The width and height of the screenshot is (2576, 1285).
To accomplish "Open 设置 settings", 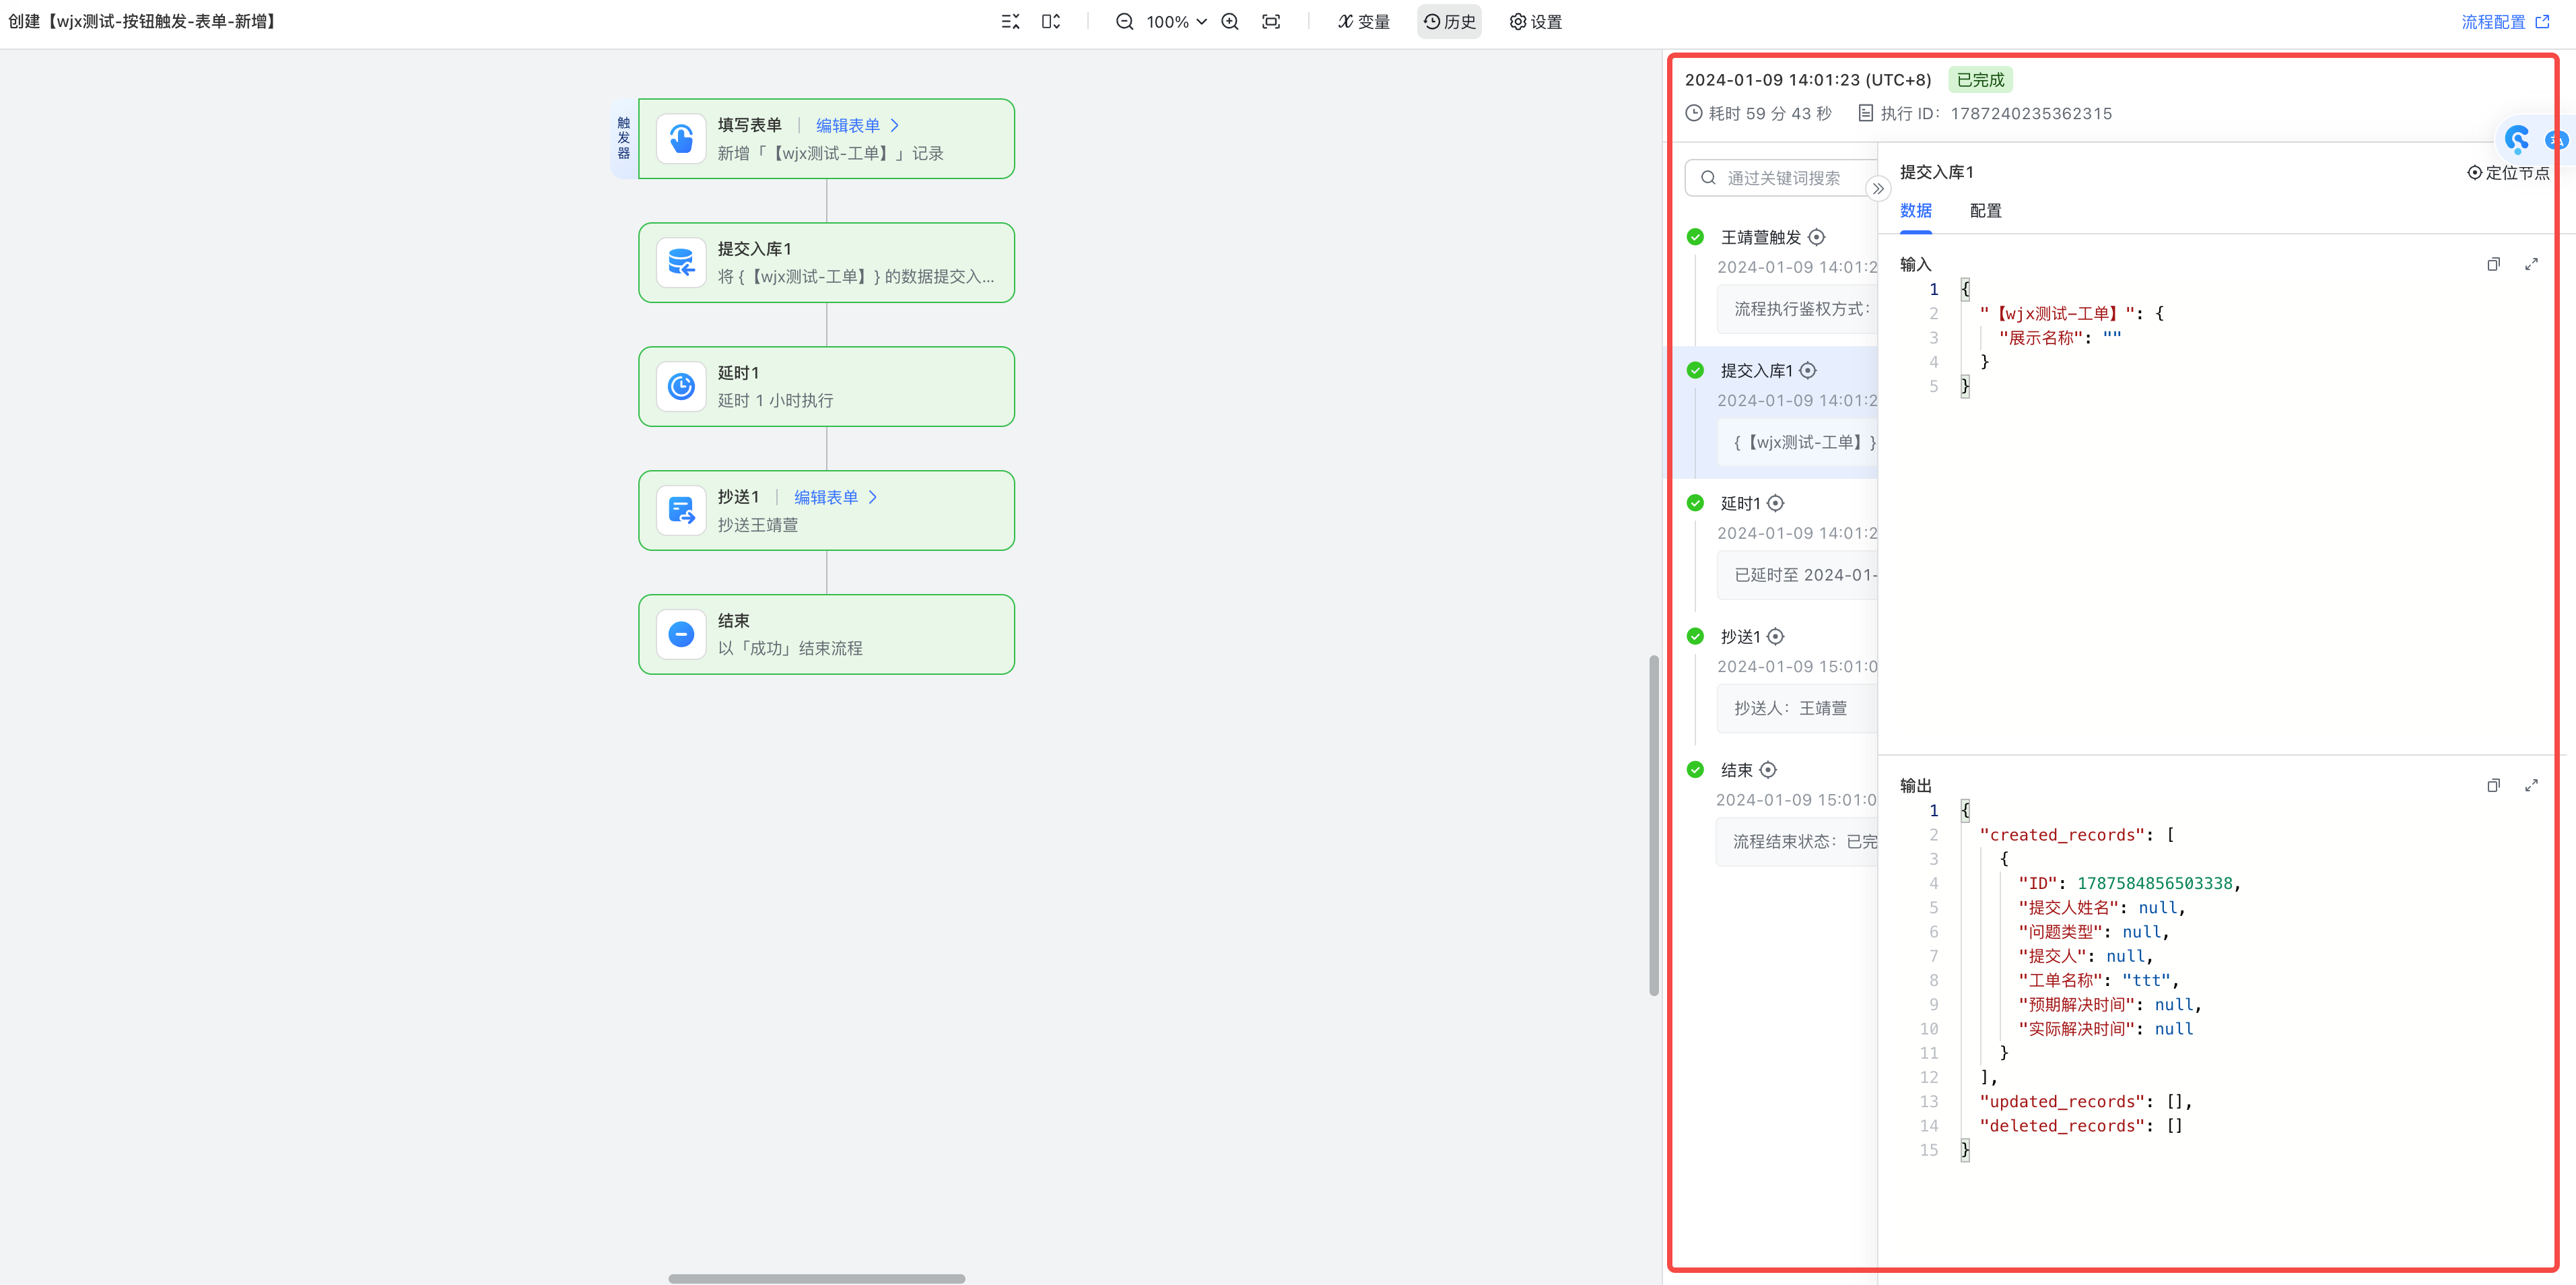I will 1536,22.
